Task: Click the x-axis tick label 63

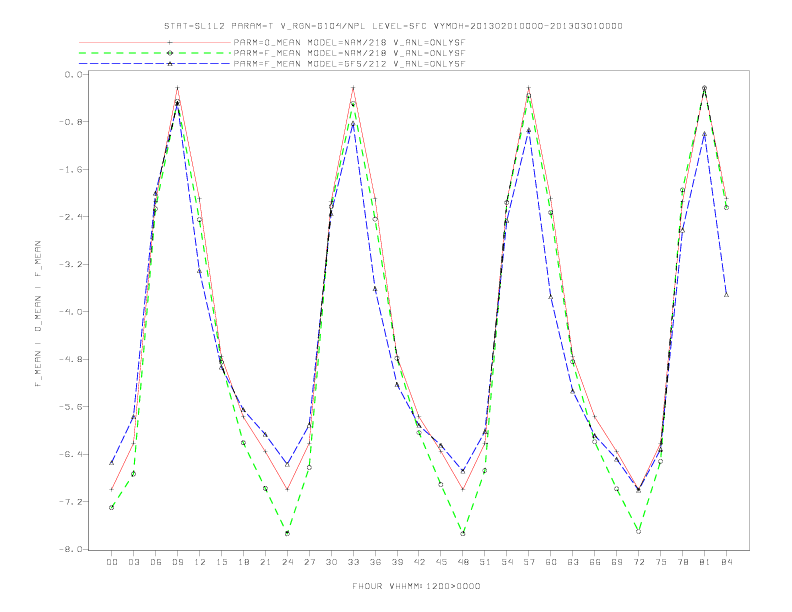Action: (573, 562)
